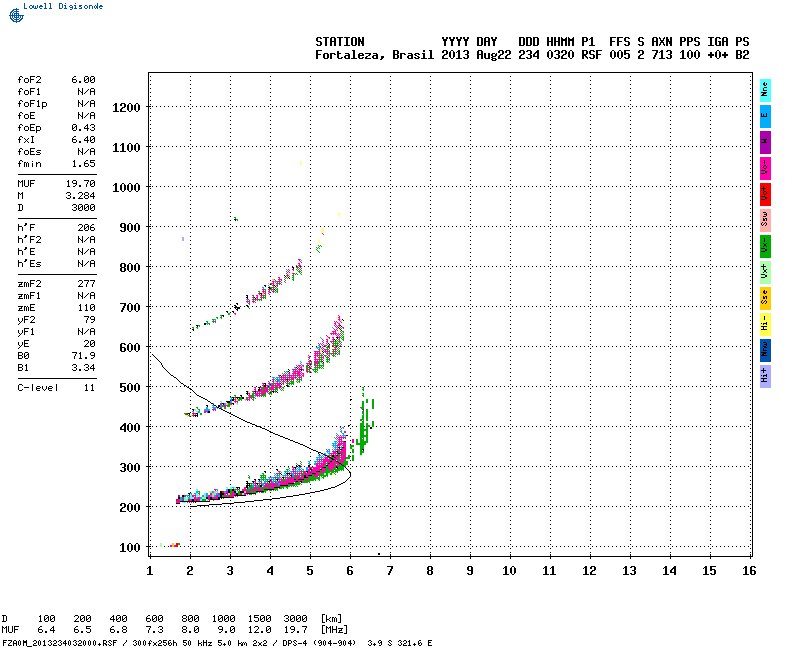Click the Lowell Digisonde globe logo
800x650 pixels.
click(16, 15)
